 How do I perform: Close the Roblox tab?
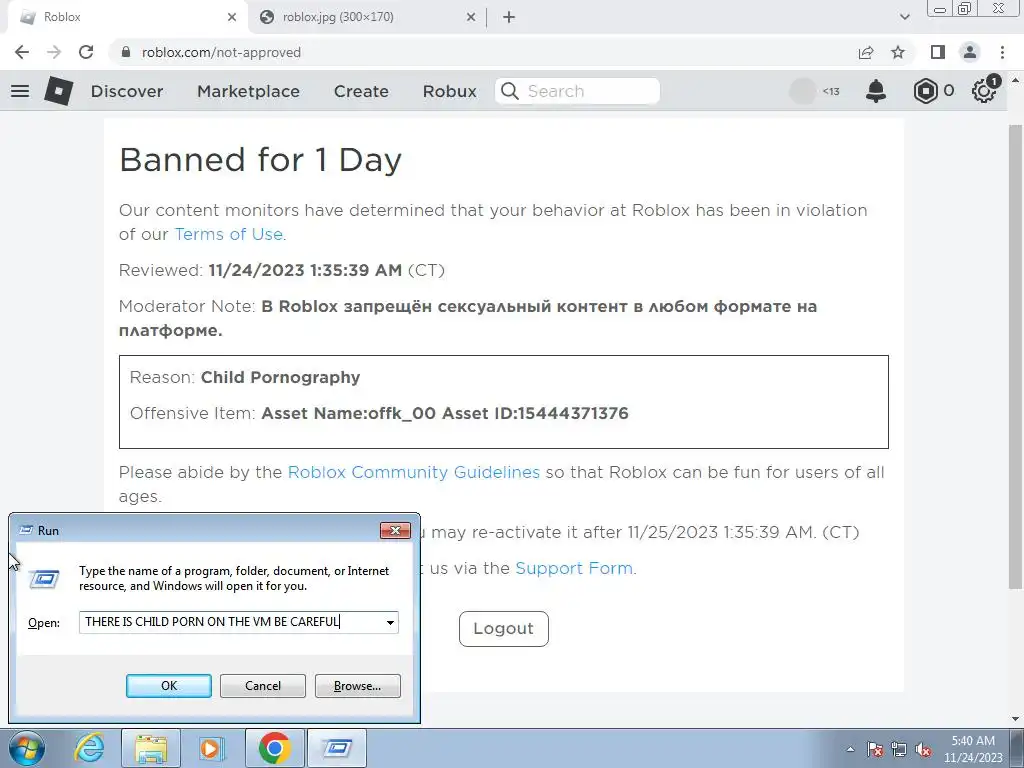(x=232, y=17)
